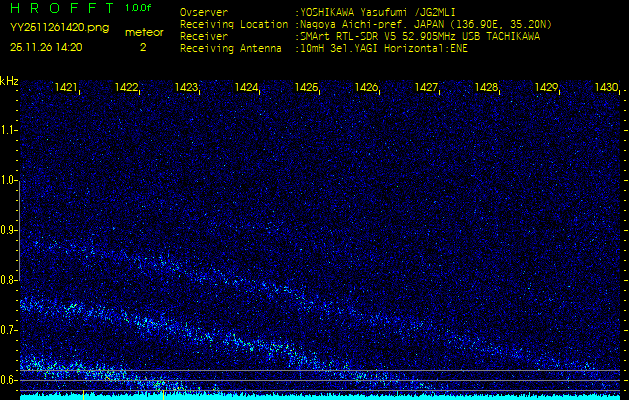Click the HROFFT title text
The image size is (629, 400).
point(60,9)
